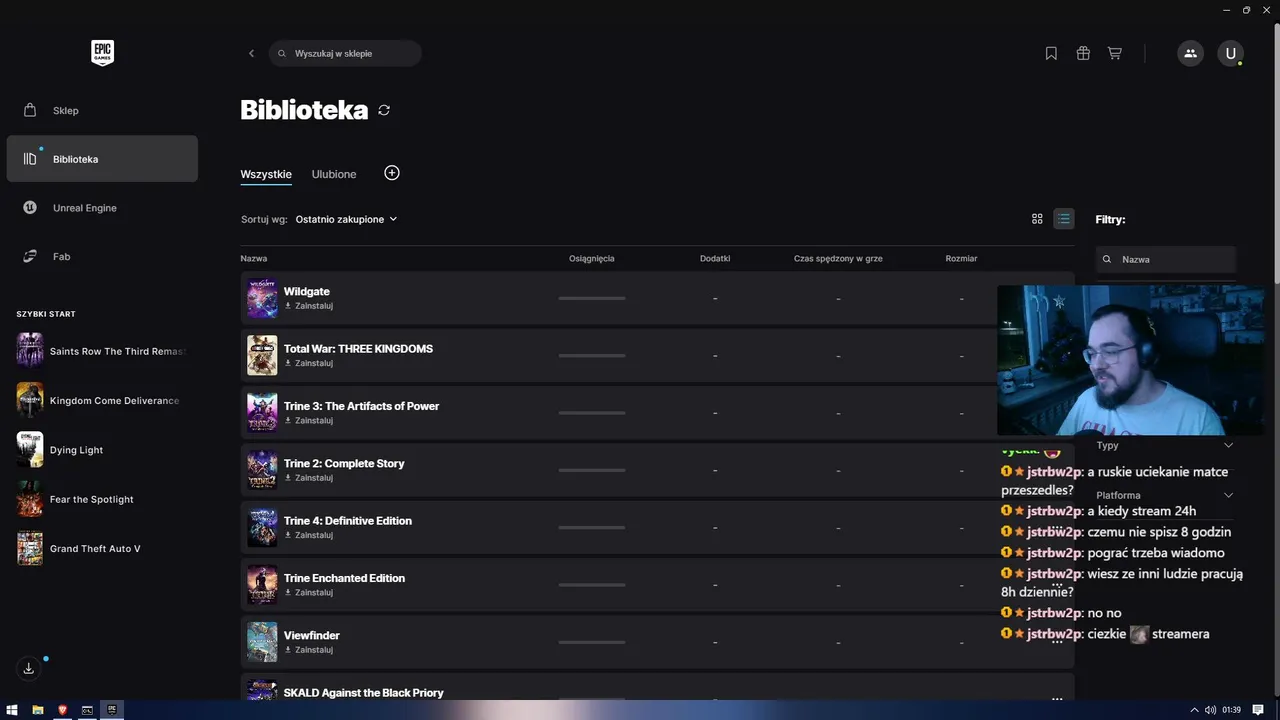Open Sklep in the sidebar
This screenshot has width=1280, height=720.
tap(66, 110)
